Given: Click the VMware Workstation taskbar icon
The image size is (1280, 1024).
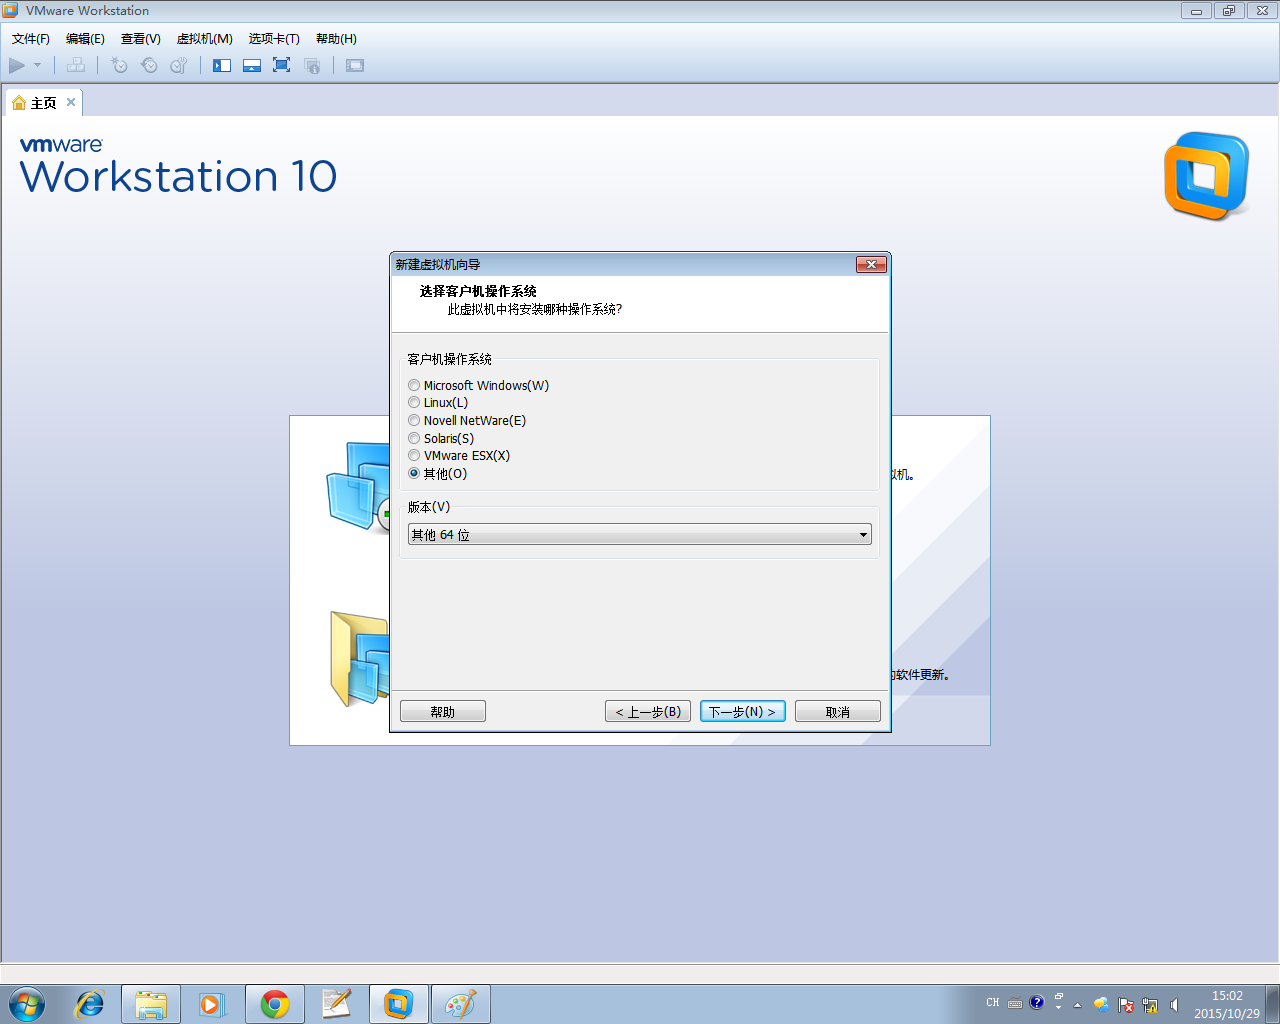Looking at the screenshot, I should 399,1004.
